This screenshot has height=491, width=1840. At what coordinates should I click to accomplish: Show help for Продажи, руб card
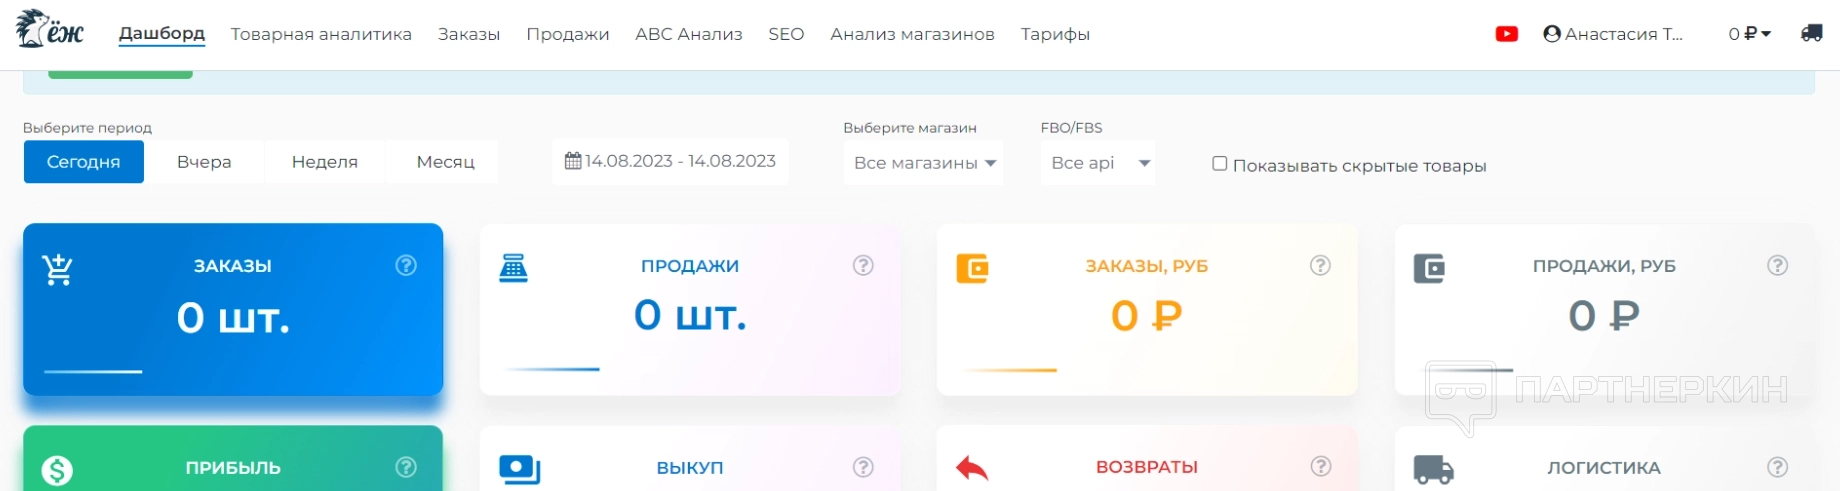click(1777, 265)
